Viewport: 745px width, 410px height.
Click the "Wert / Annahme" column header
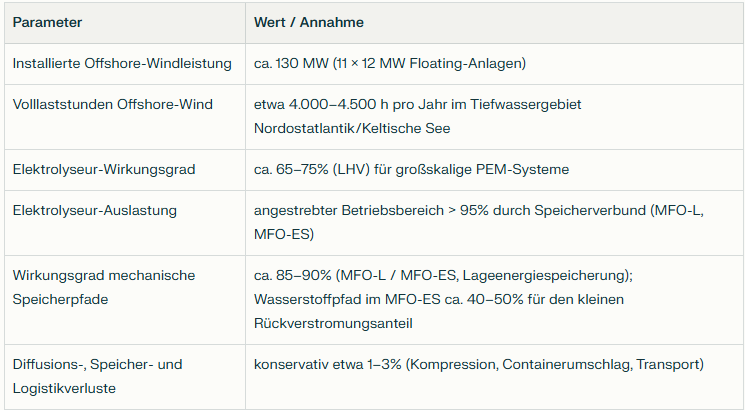(309, 22)
